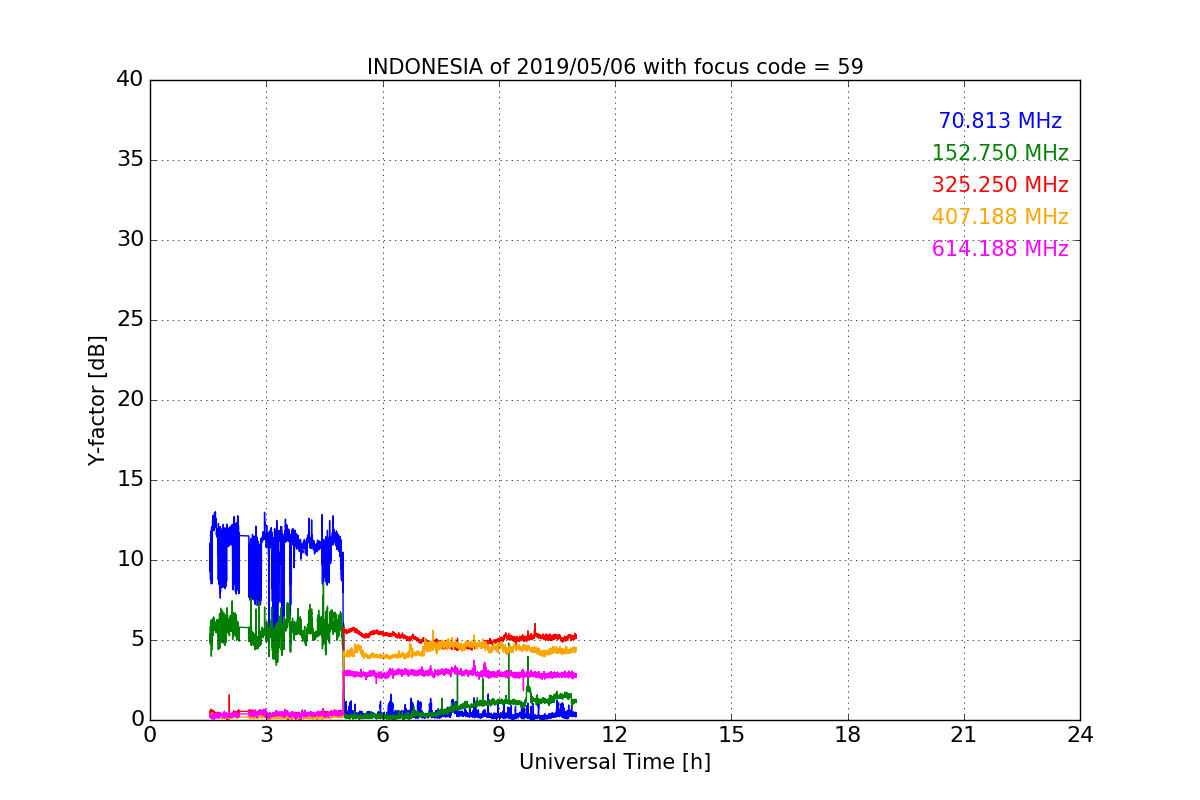Click the y-axis tick label '40'
The height and width of the screenshot is (800, 1200).
click(130, 80)
